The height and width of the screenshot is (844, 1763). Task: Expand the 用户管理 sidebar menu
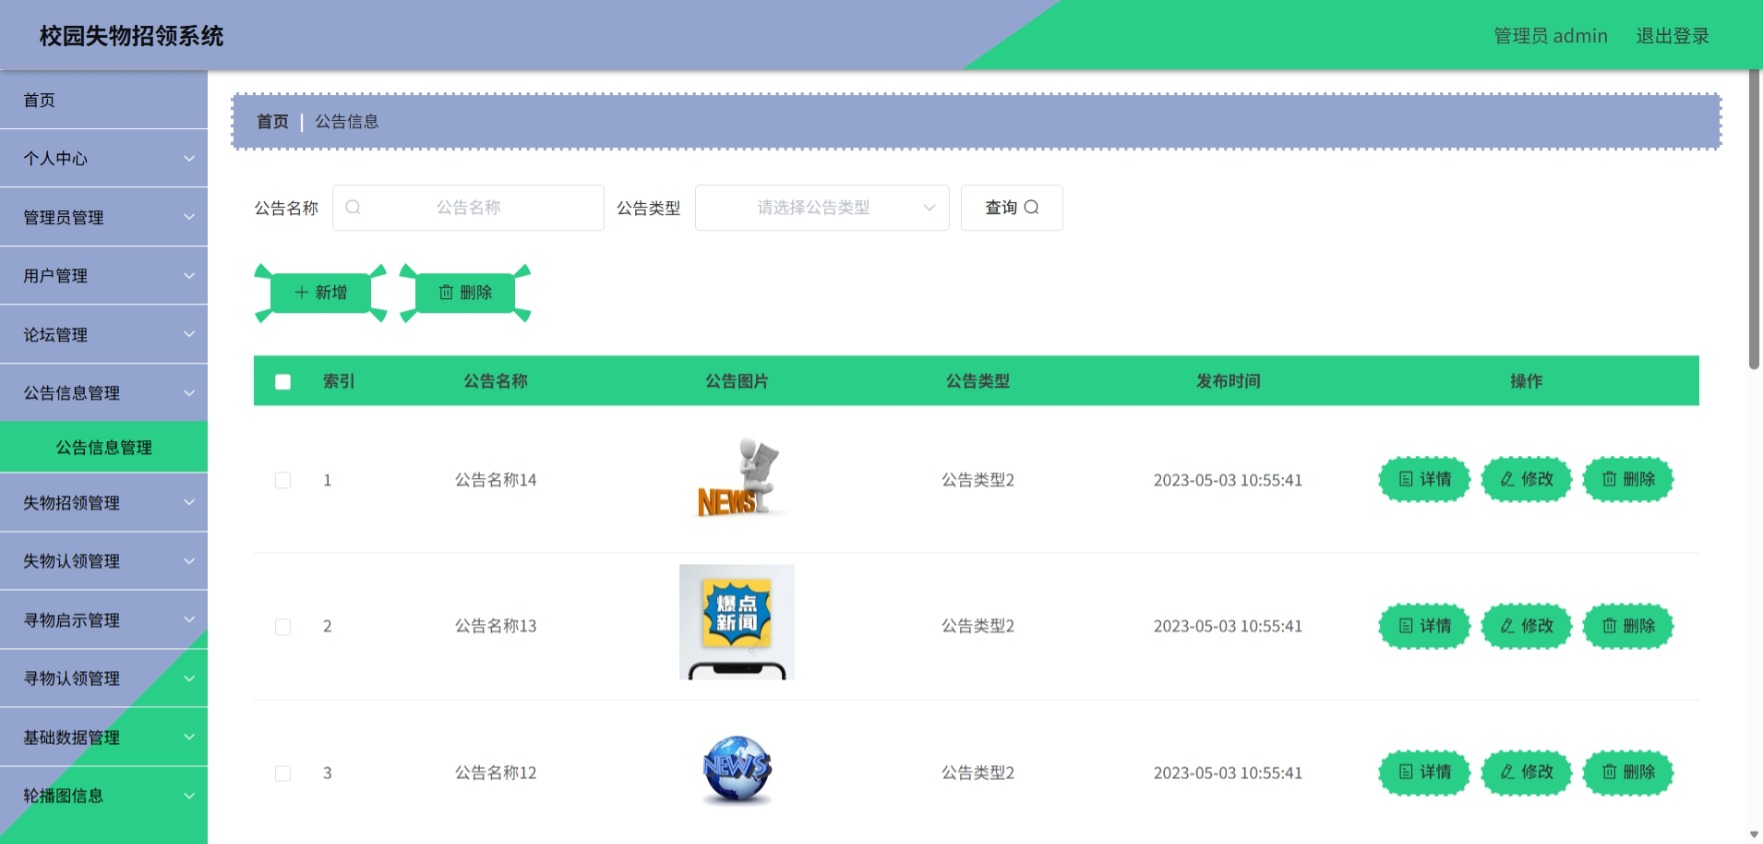pos(104,275)
